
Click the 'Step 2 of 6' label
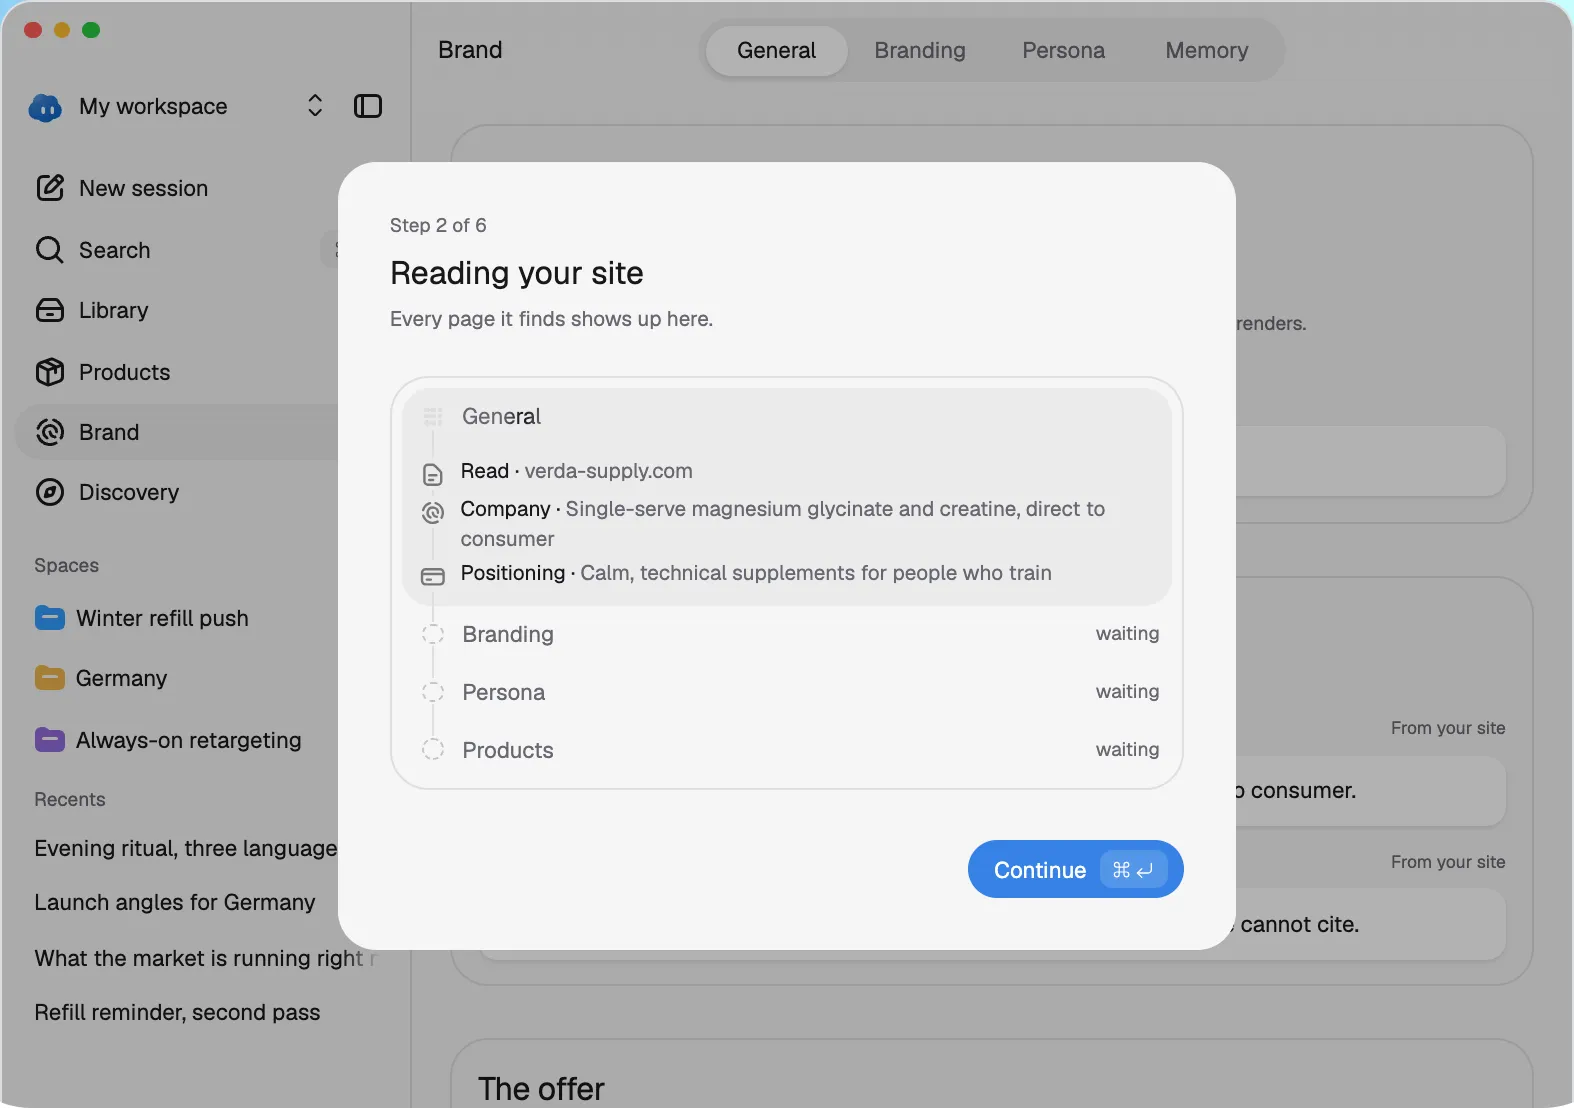click(438, 225)
